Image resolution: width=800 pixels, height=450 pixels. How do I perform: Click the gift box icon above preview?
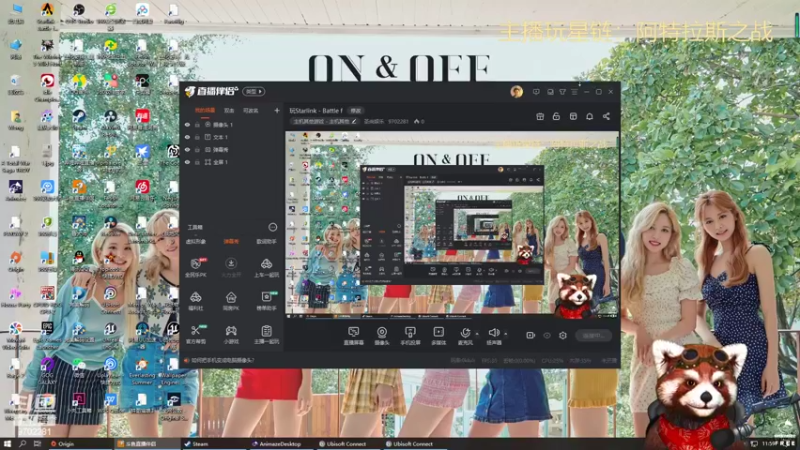point(540,116)
